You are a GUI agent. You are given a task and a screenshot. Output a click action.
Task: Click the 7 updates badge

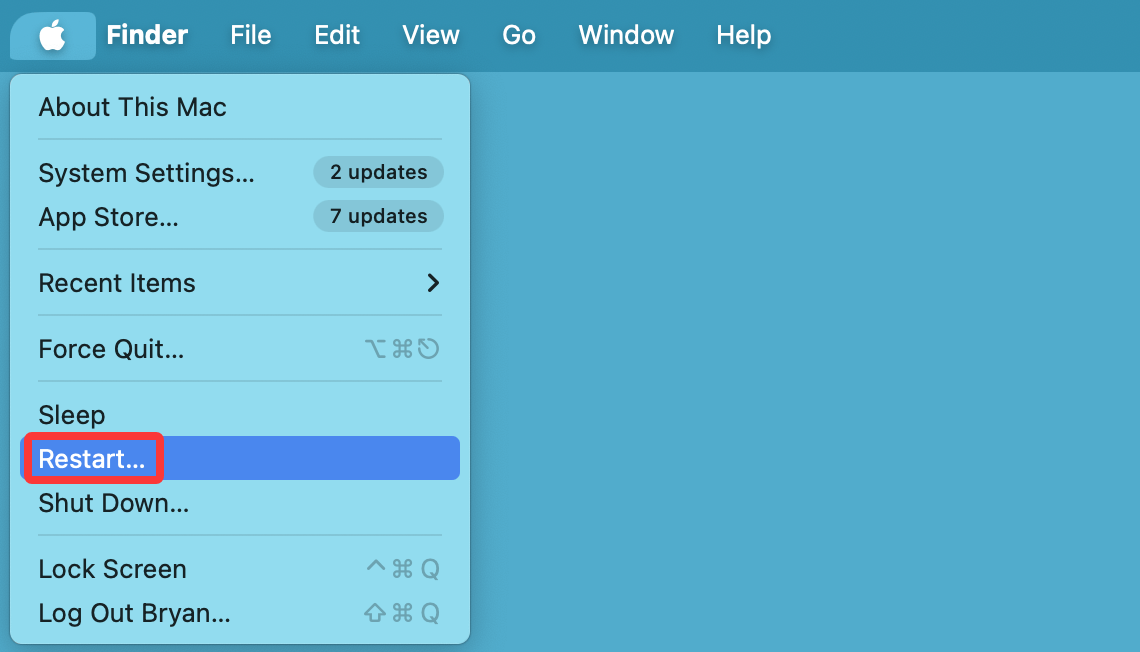[x=378, y=216]
